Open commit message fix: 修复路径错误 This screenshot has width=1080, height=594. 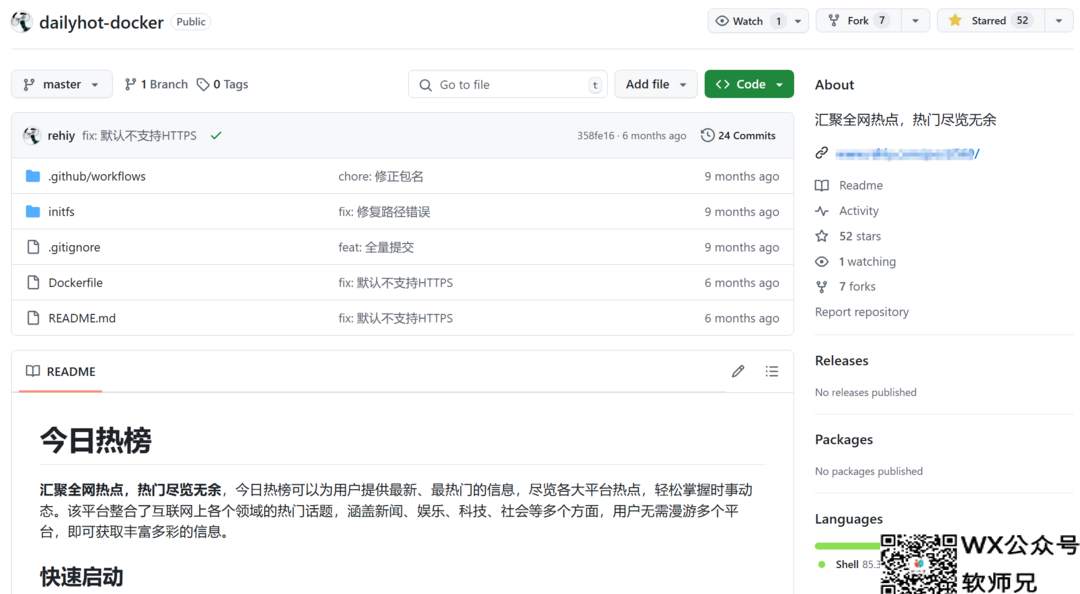(x=384, y=212)
